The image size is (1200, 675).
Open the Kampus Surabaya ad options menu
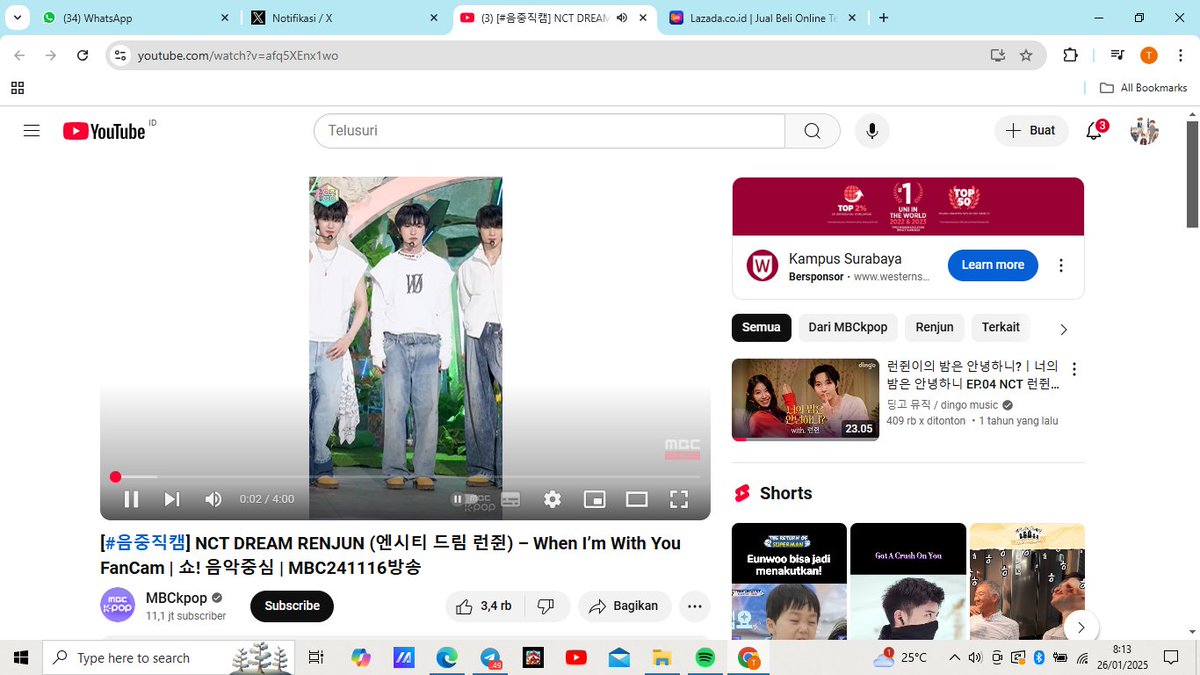pos(1061,266)
